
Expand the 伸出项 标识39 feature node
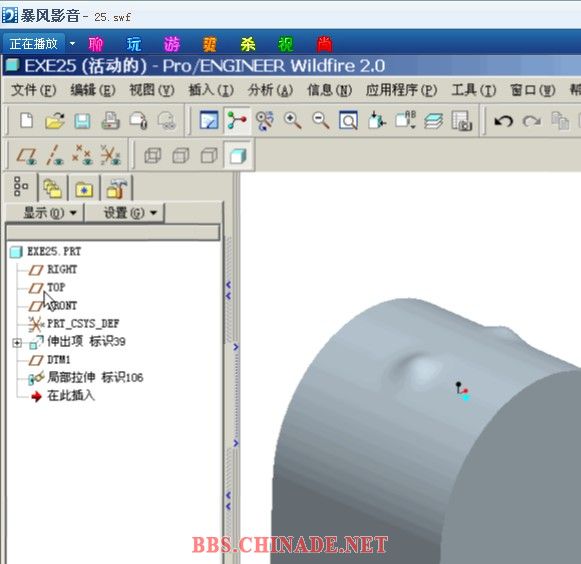click(17, 342)
